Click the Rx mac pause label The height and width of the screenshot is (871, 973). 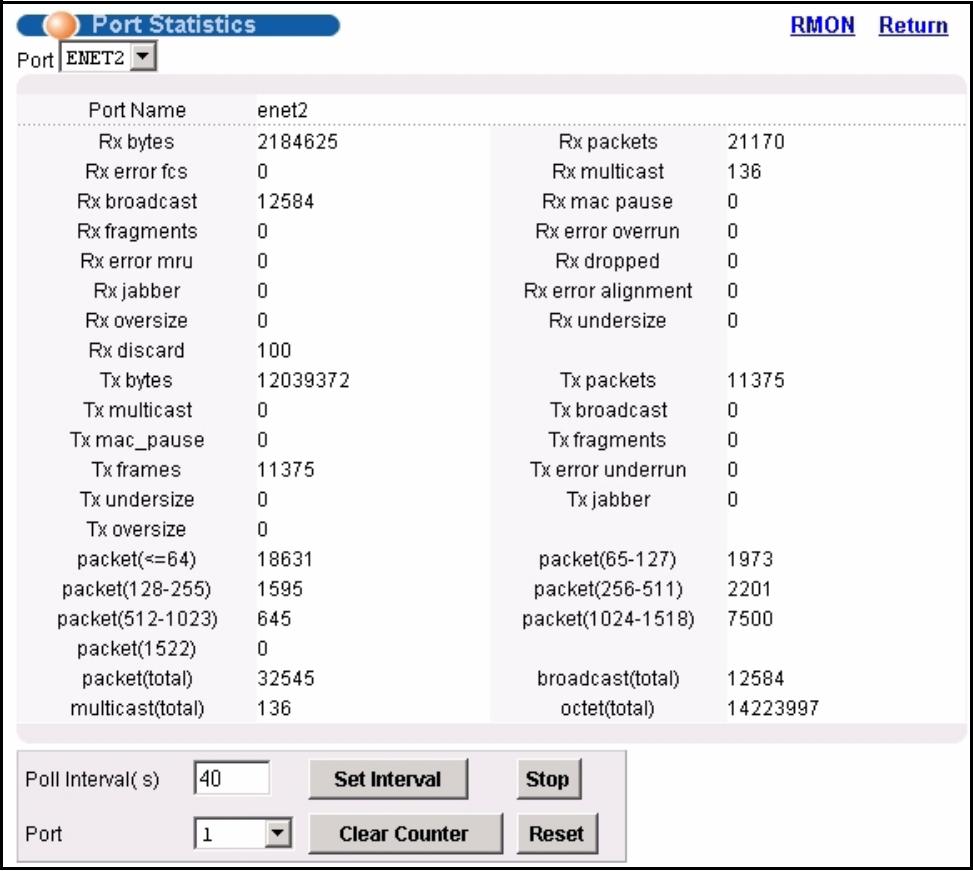point(608,201)
